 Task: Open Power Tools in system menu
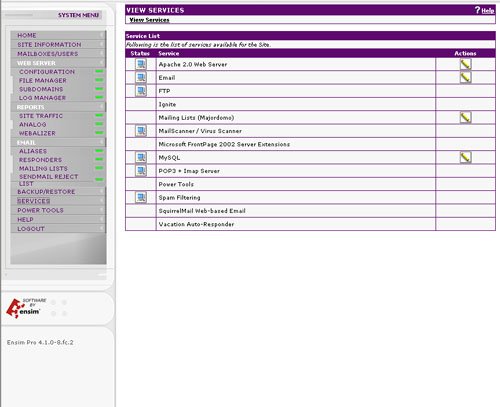tap(40, 210)
